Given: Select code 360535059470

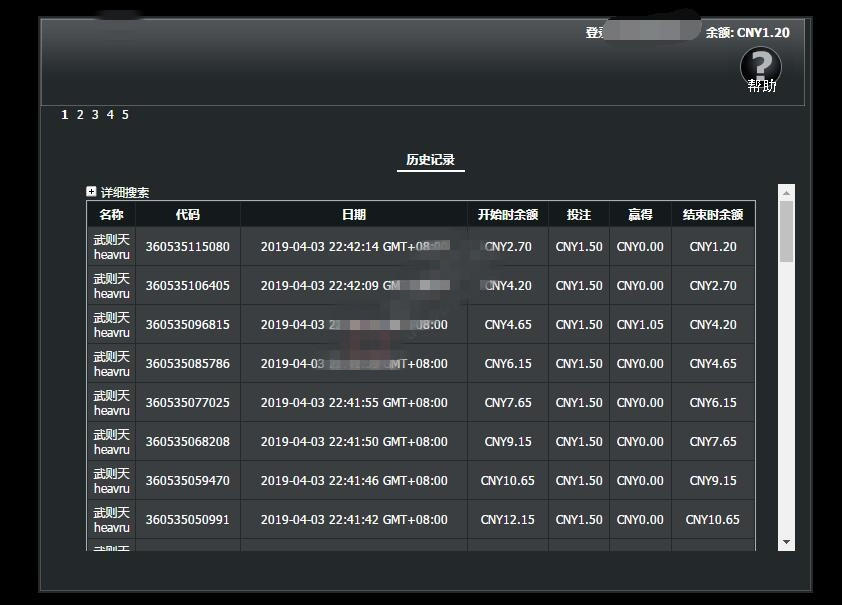Looking at the screenshot, I should click(187, 480).
